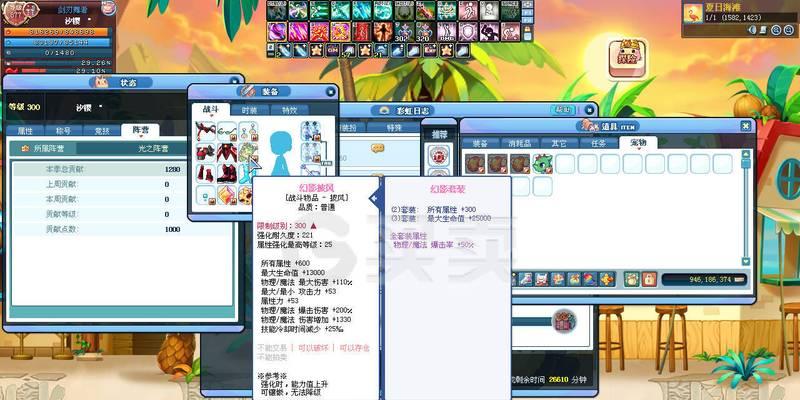Click the 所属阵营 label

(48, 148)
